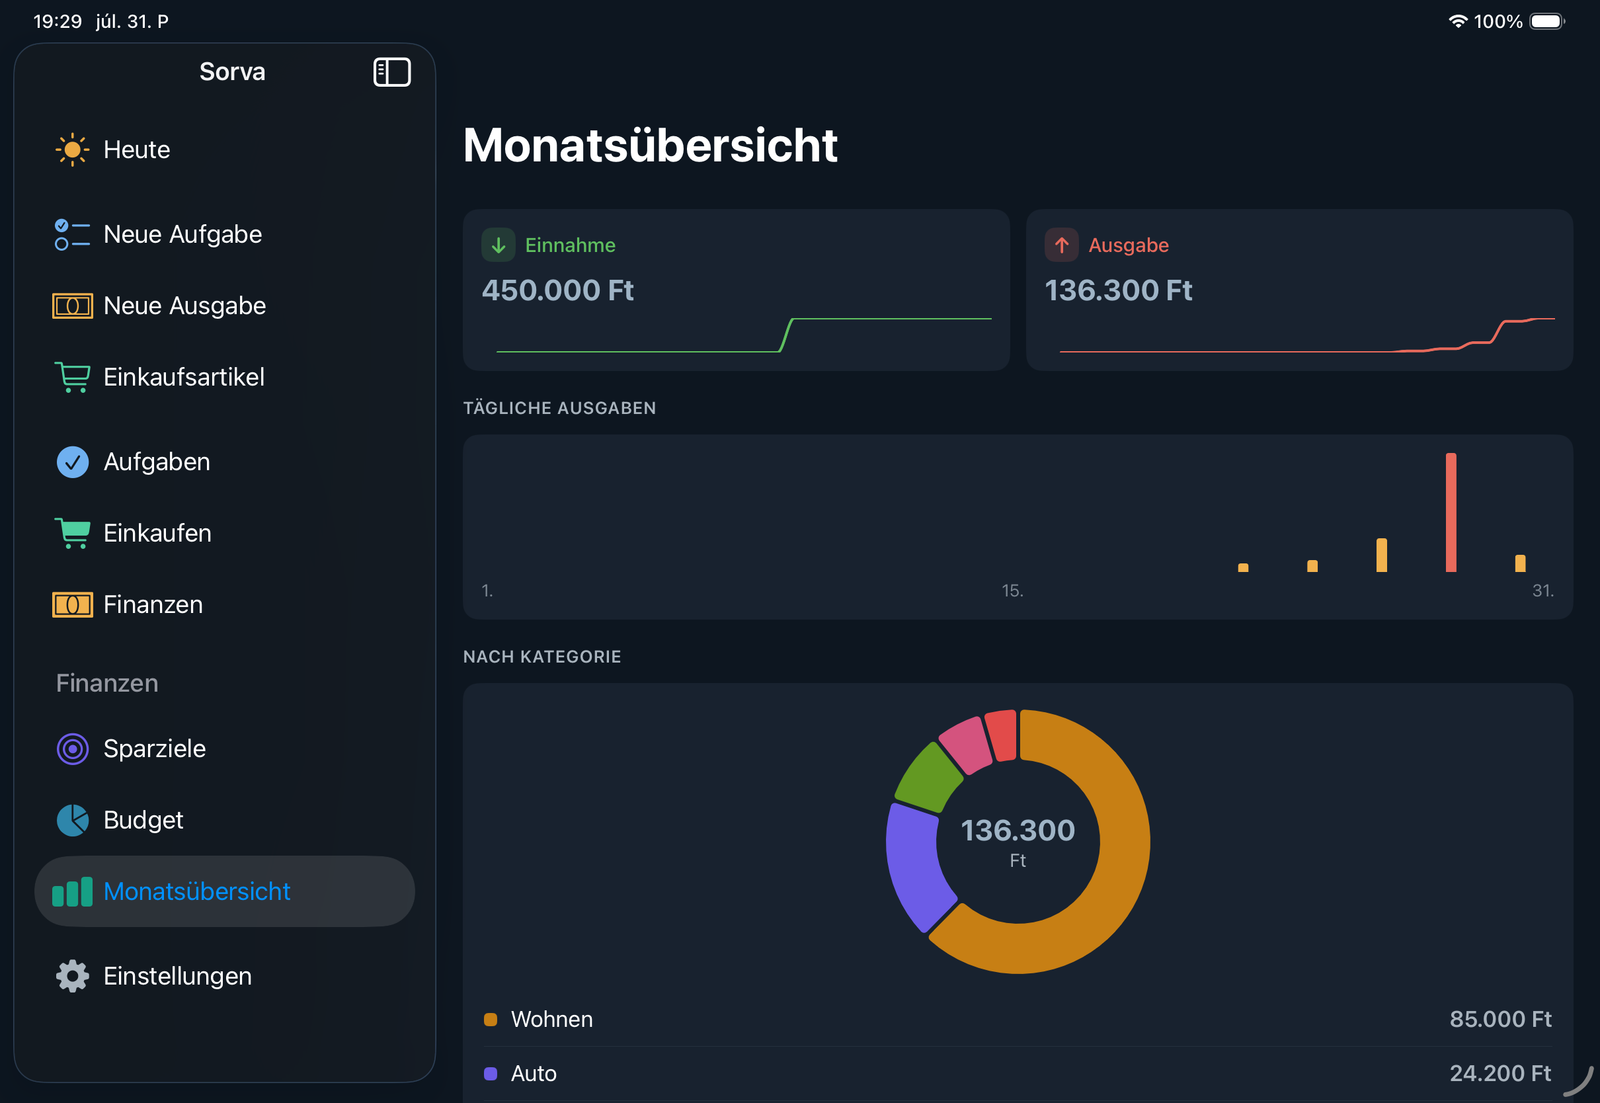This screenshot has height=1103, width=1600.
Task: Click the green donut chart segment
Action: 930,778
